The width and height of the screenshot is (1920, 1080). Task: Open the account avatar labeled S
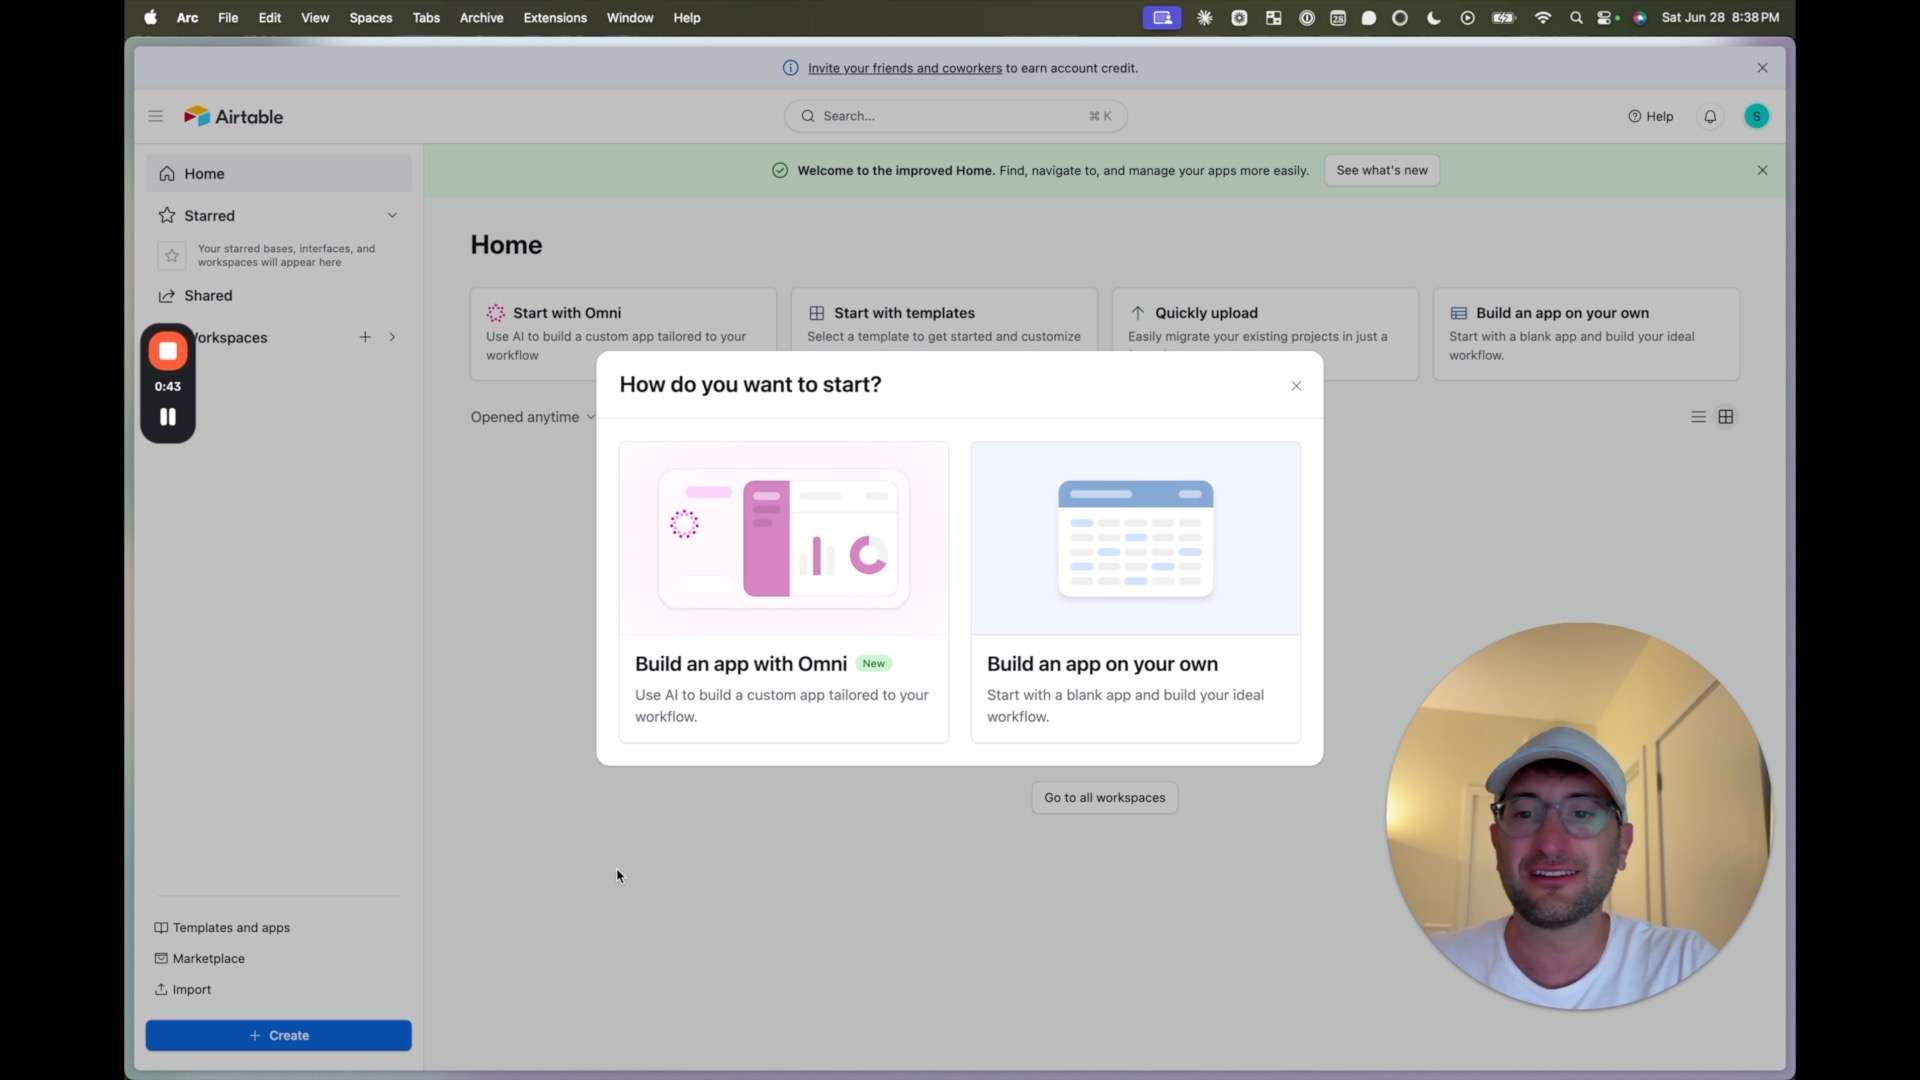(1757, 117)
